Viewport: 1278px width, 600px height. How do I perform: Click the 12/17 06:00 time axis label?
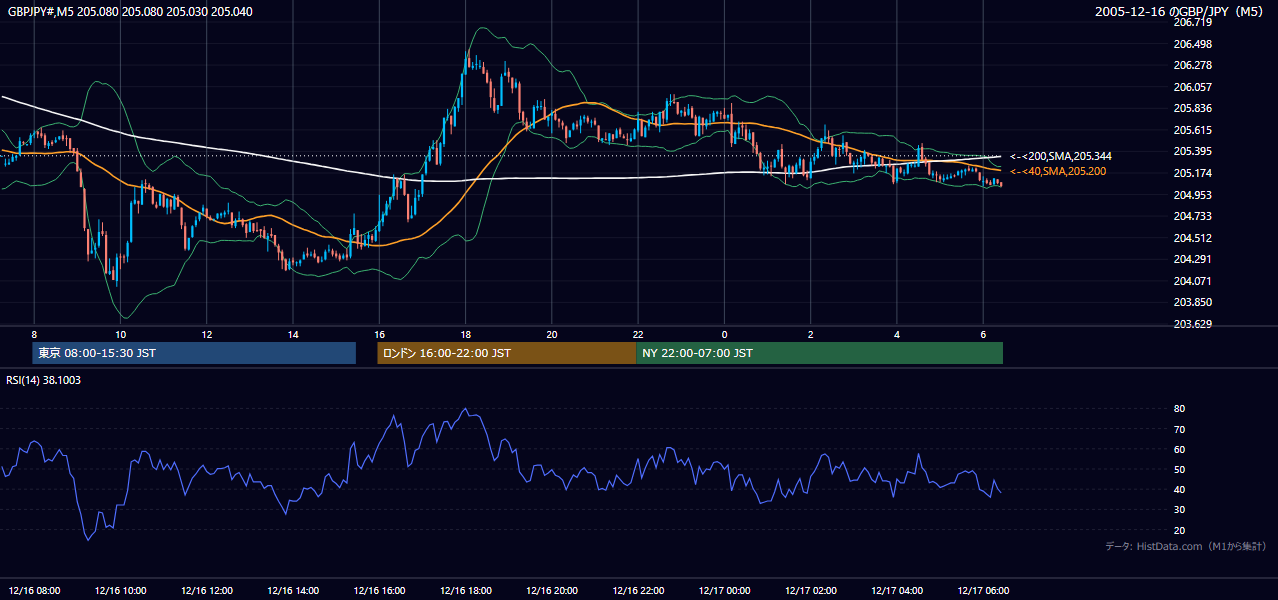983,591
